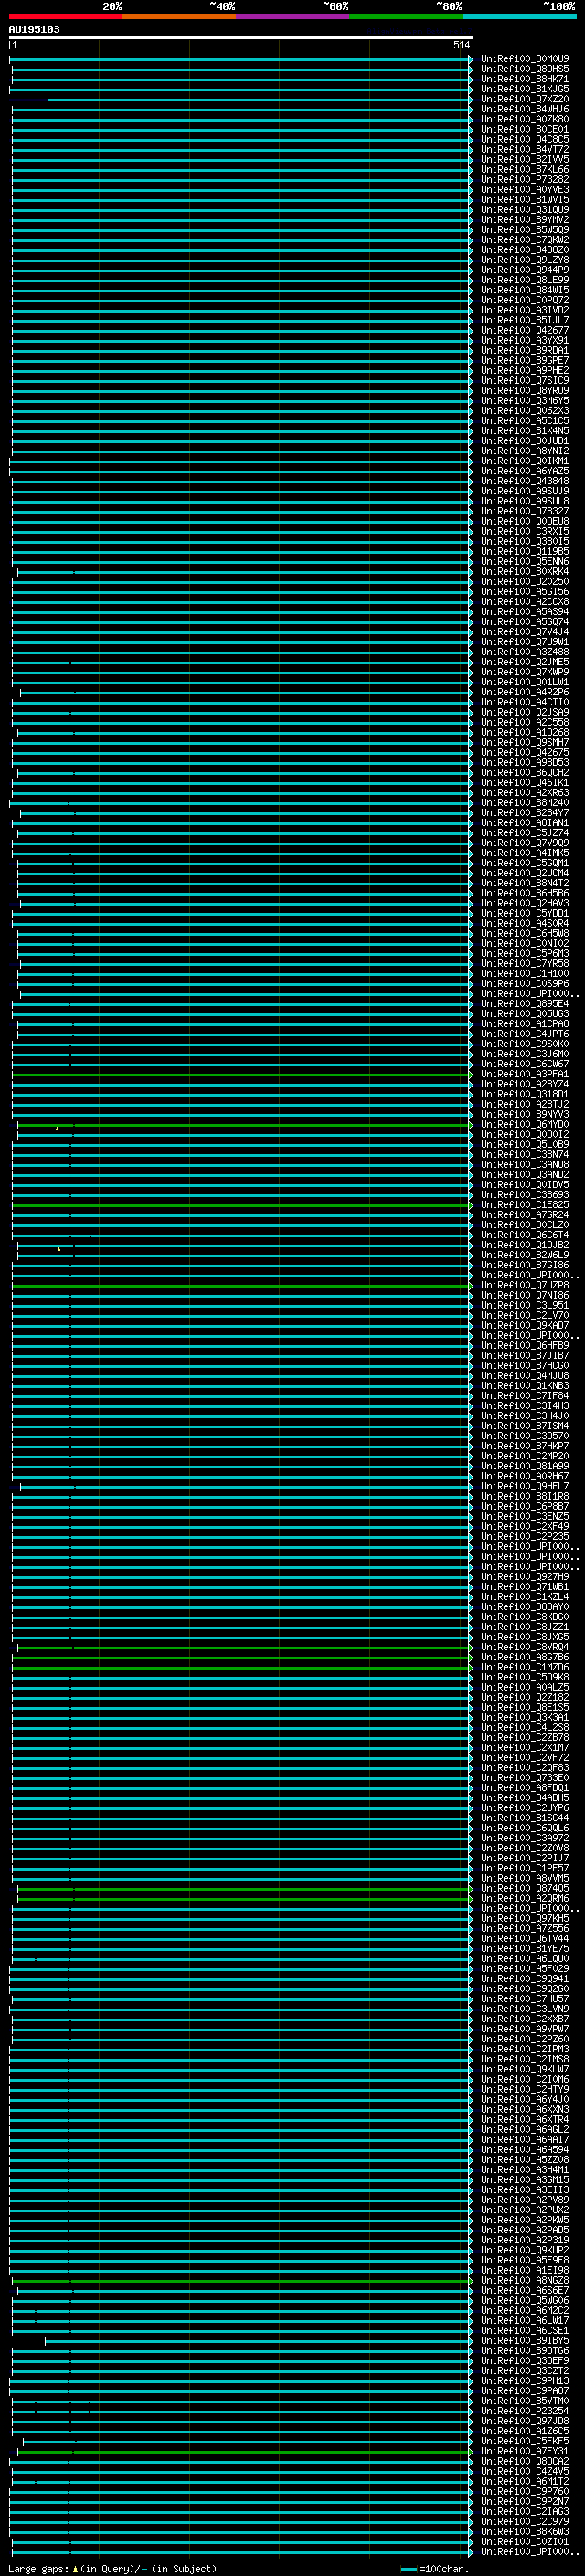Click the UniRef100_B7HKP7 entry

click(x=525, y=1447)
